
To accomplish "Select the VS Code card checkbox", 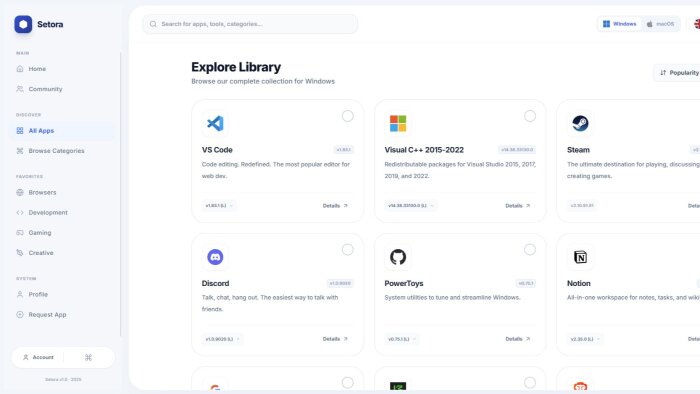I will [348, 116].
